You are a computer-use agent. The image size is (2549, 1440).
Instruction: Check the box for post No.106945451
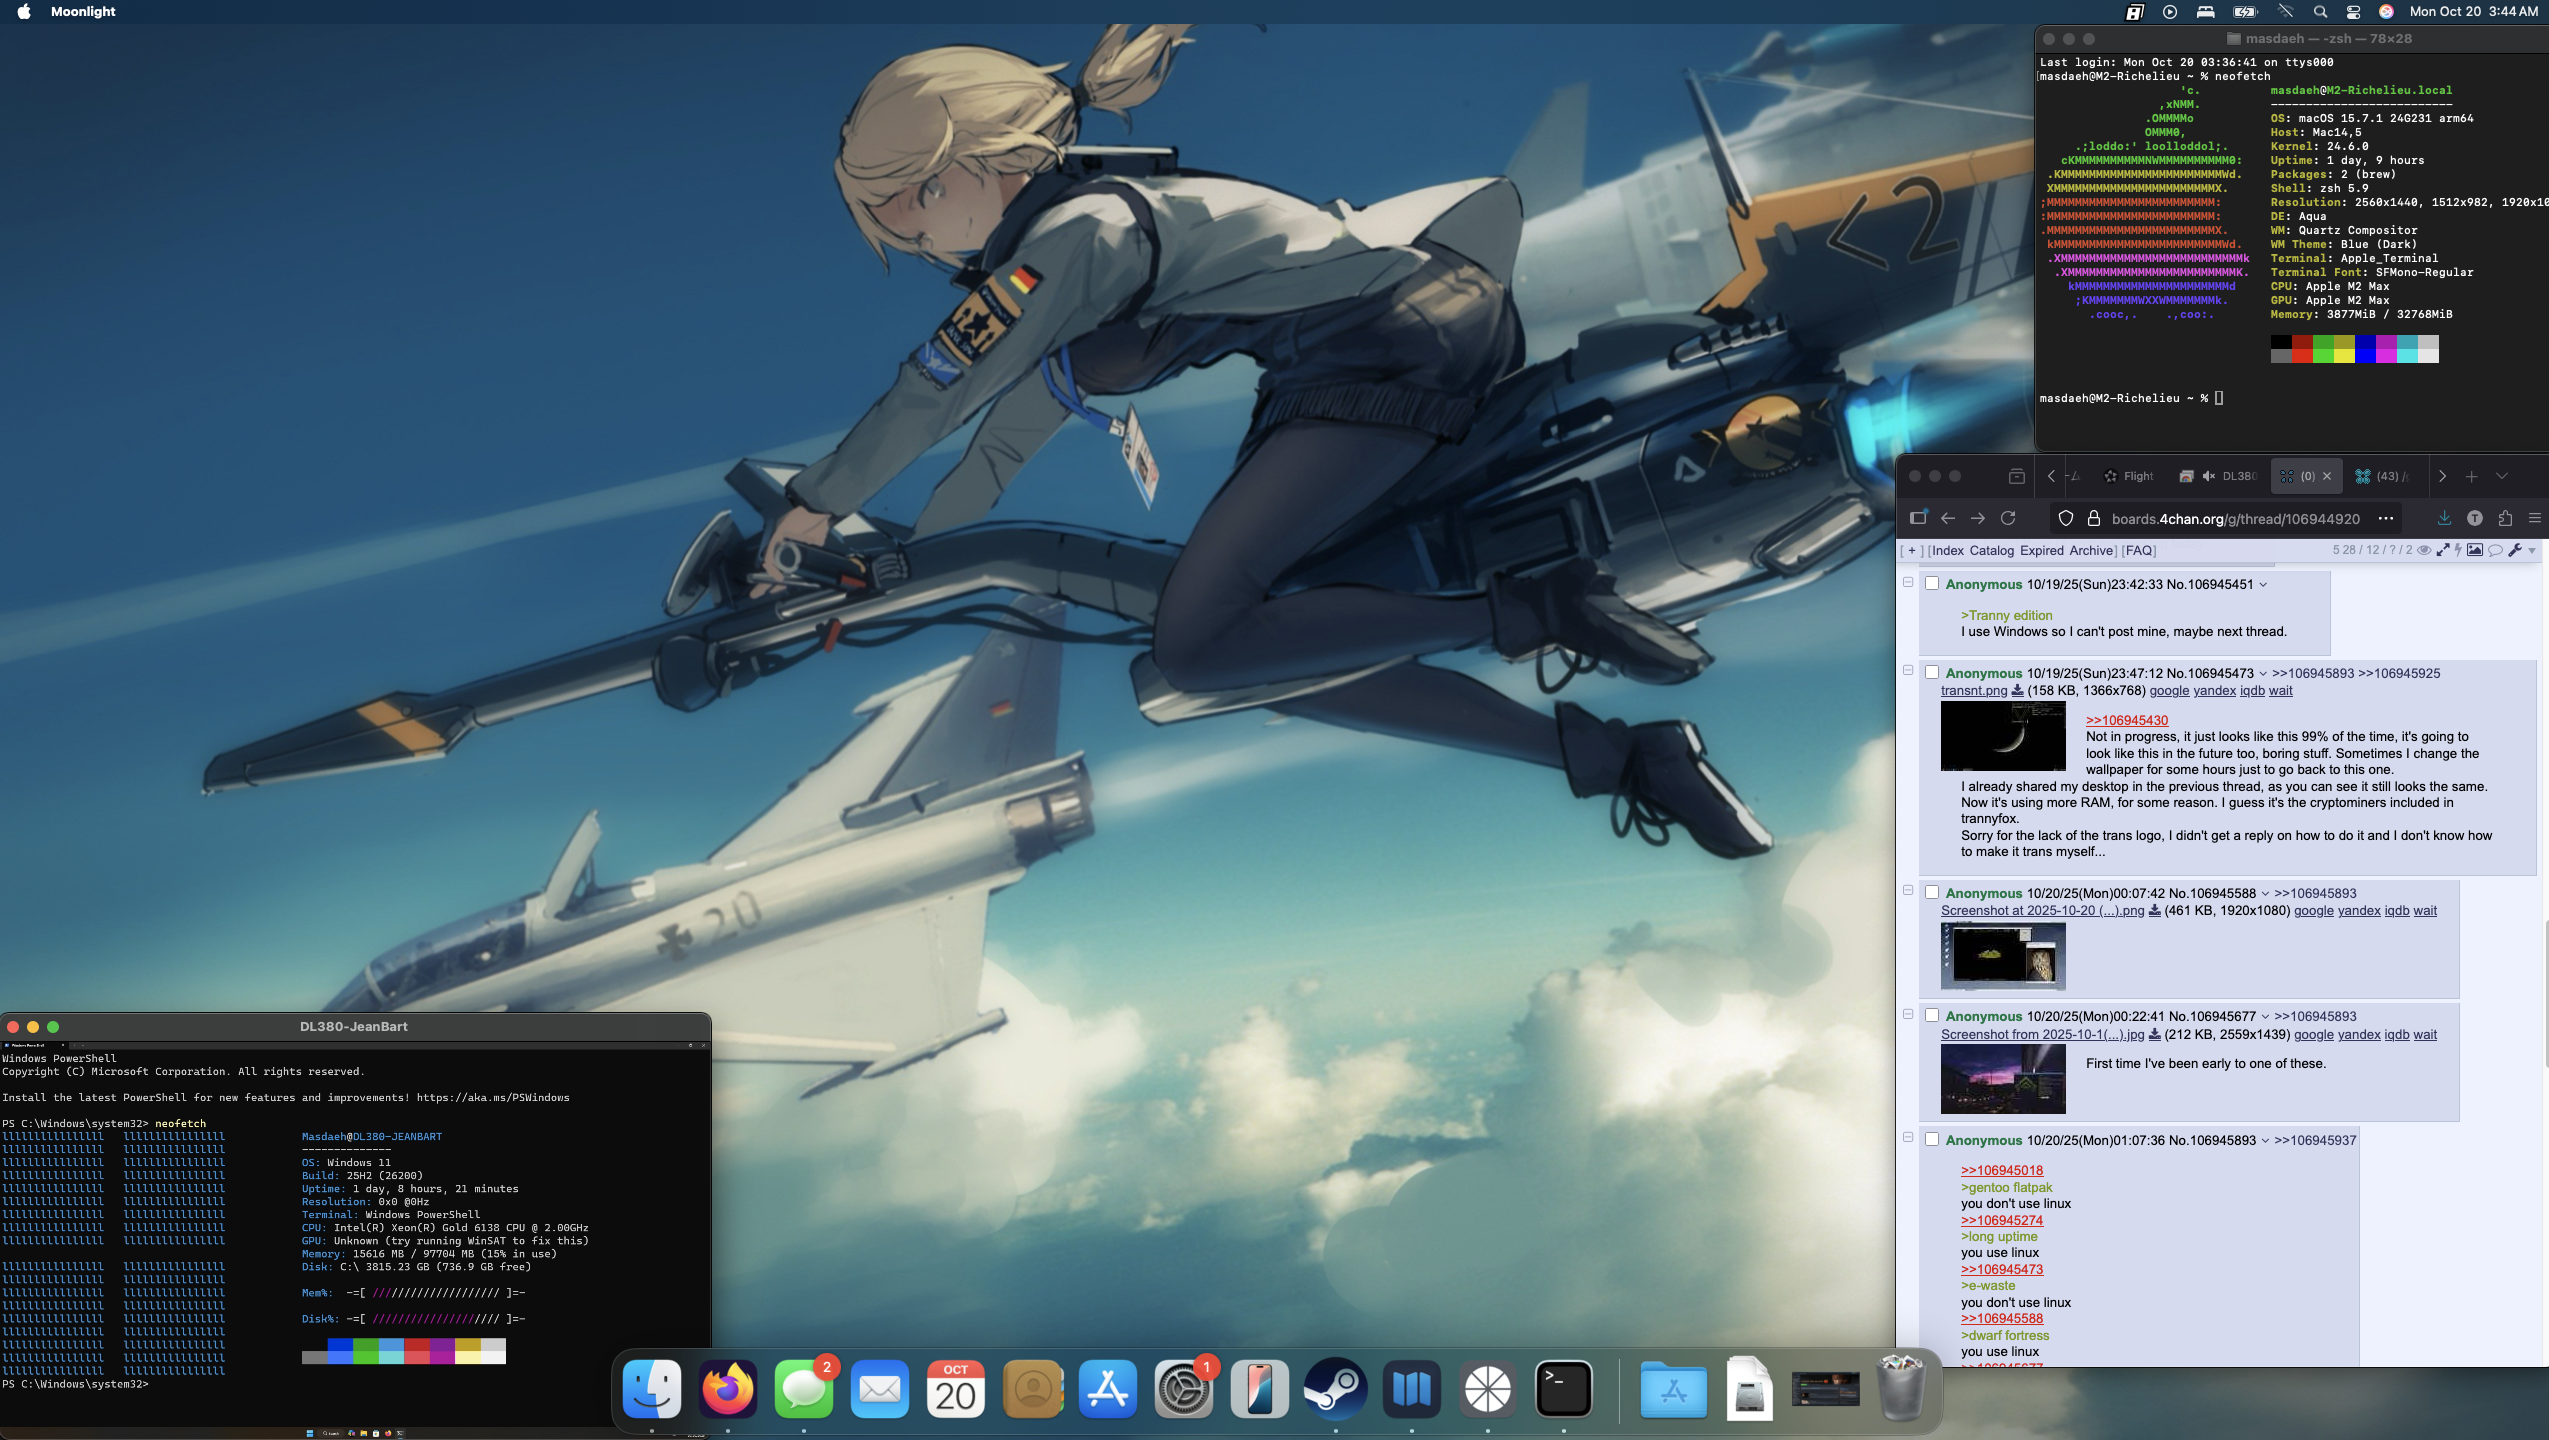(x=1932, y=584)
